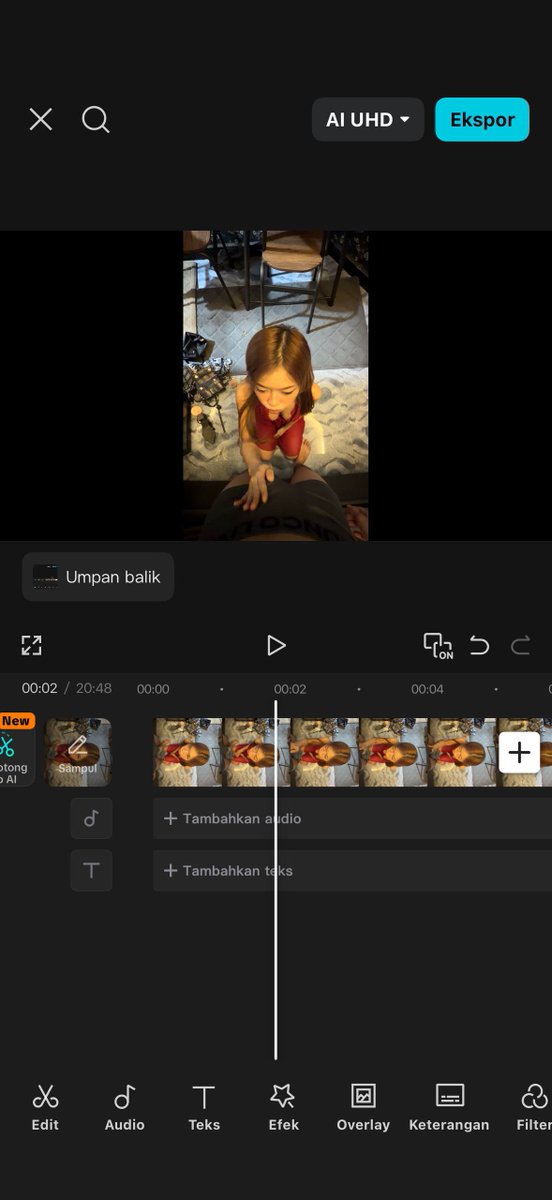This screenshot has height=1200, width=552.
Task: Open the Edit scissors tool
Action: coord(45,1108)
